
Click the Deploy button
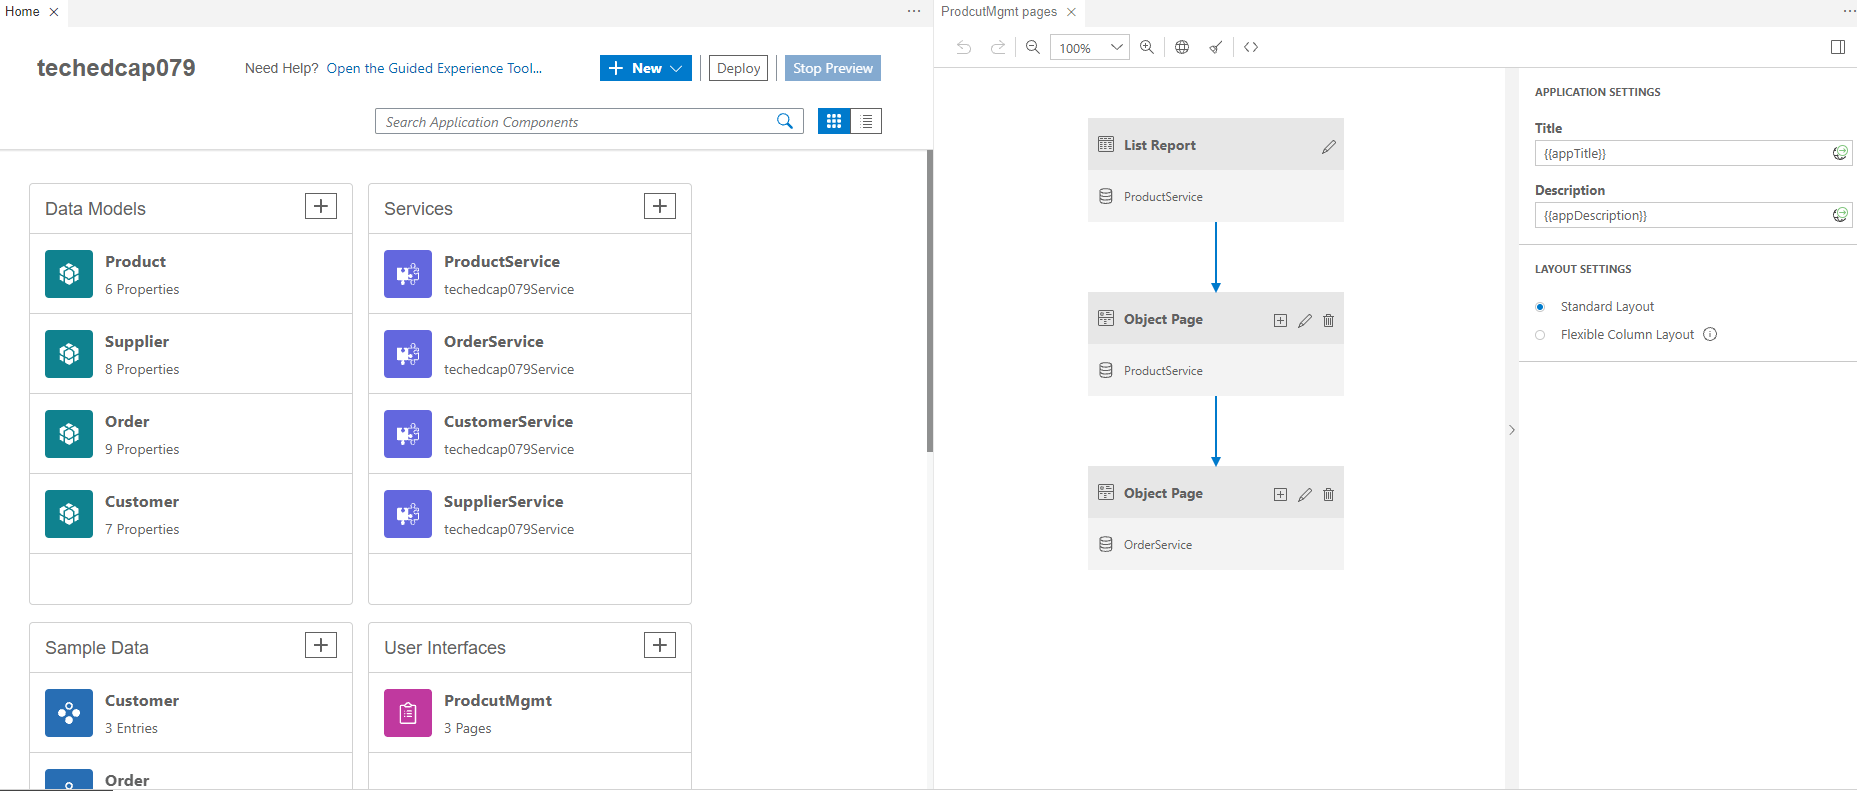click(738, 68)
